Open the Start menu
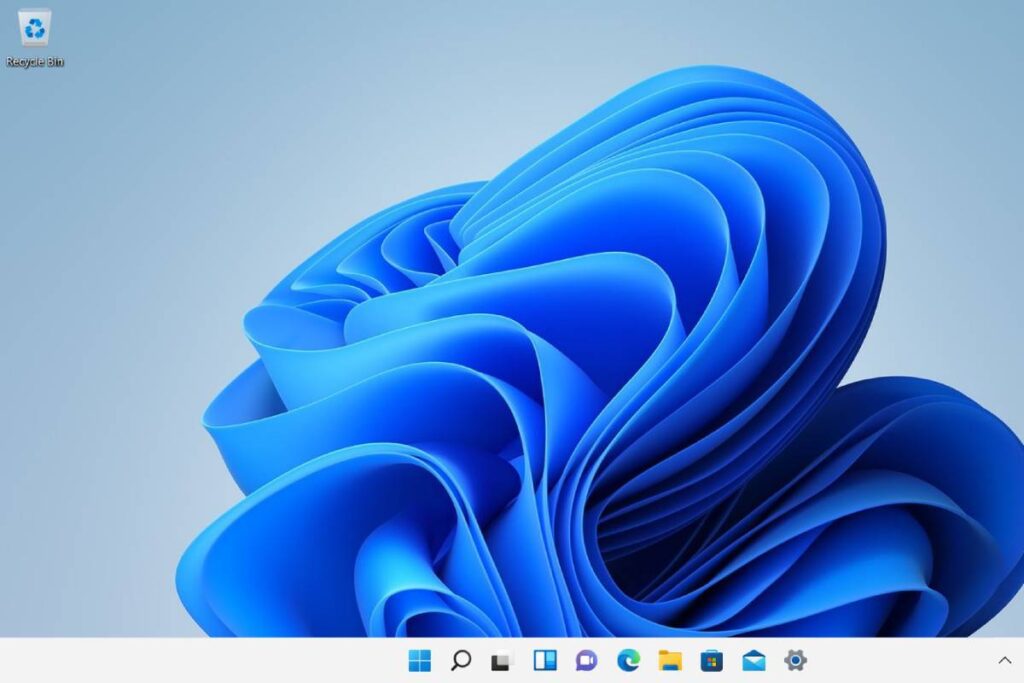 coord(421,660)
